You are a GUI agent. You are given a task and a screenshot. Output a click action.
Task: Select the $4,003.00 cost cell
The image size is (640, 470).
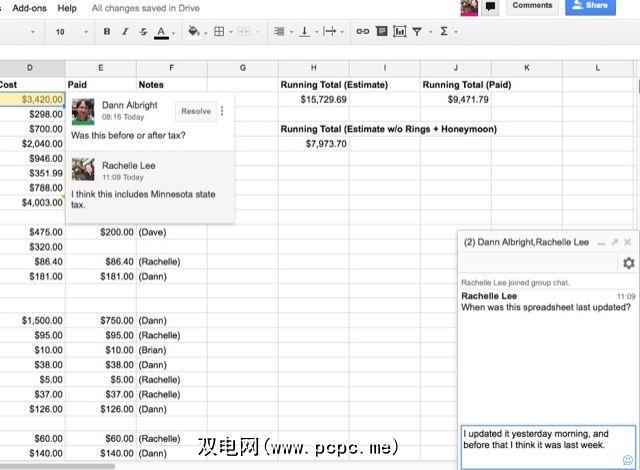tap(32, 203)
